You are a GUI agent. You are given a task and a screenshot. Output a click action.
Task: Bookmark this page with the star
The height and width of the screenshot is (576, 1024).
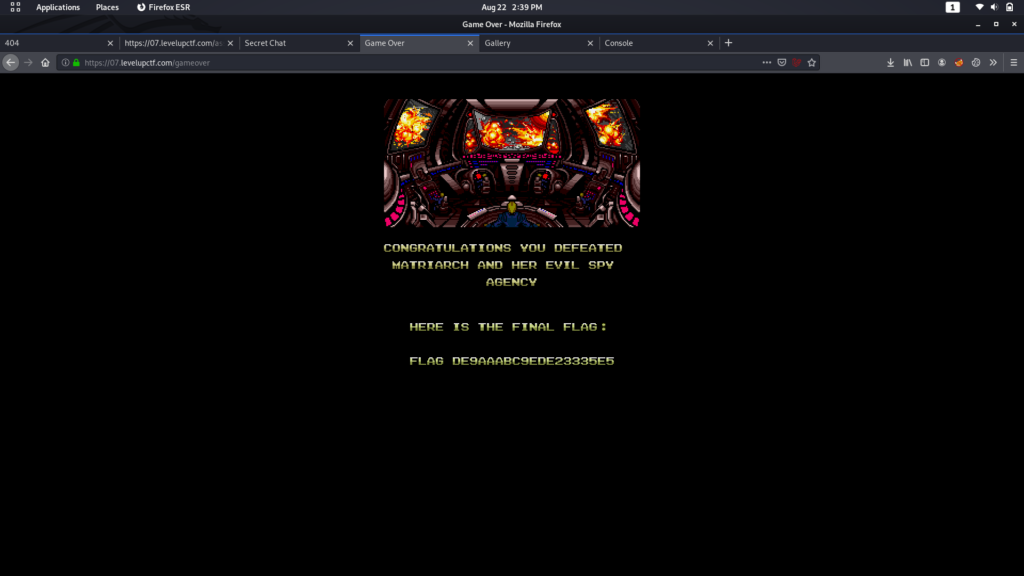tap(812, 63)
